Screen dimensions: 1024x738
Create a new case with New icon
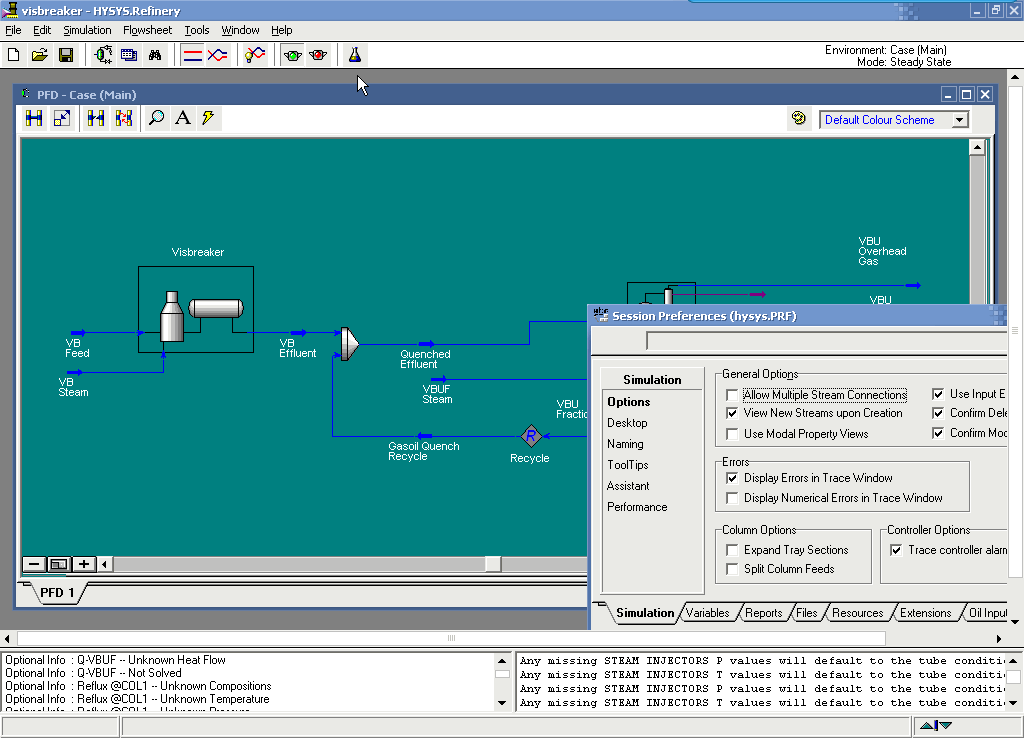[x=14, y=55]
